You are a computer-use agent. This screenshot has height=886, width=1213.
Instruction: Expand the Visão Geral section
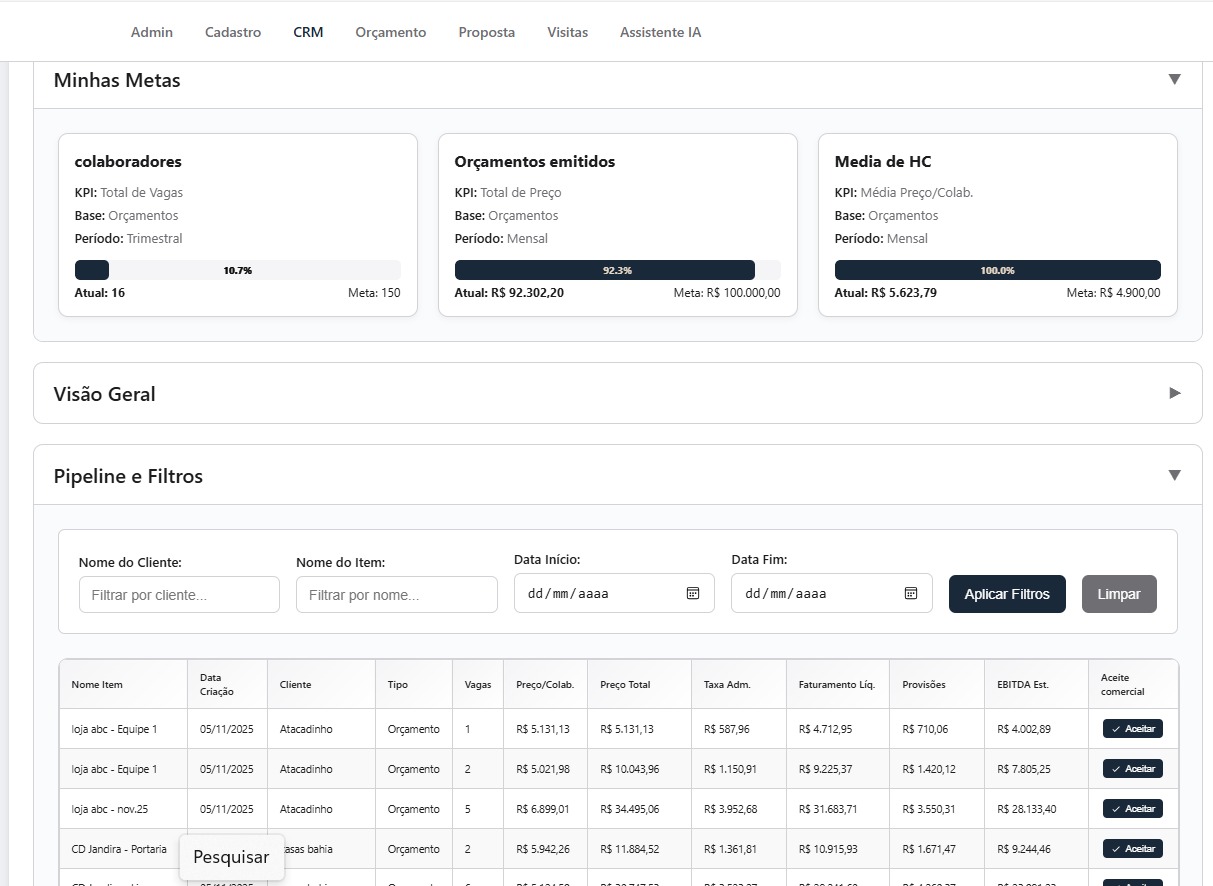tap(1175, 393)
